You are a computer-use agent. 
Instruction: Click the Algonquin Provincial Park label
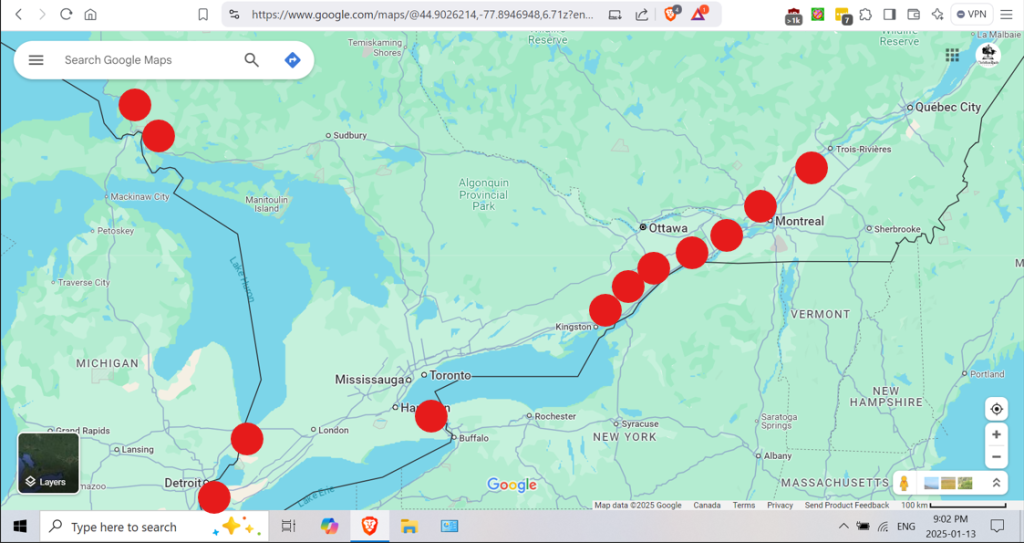coord(483,194)
